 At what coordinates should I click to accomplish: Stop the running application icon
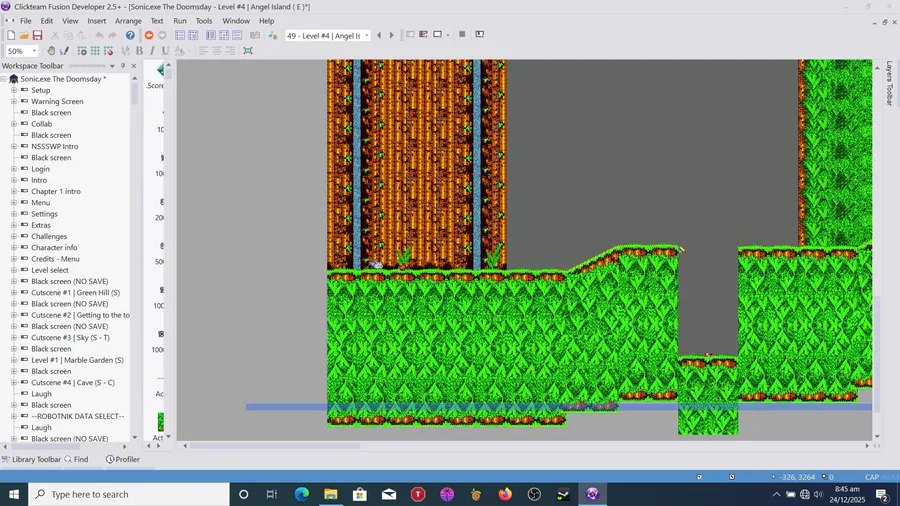462,34
